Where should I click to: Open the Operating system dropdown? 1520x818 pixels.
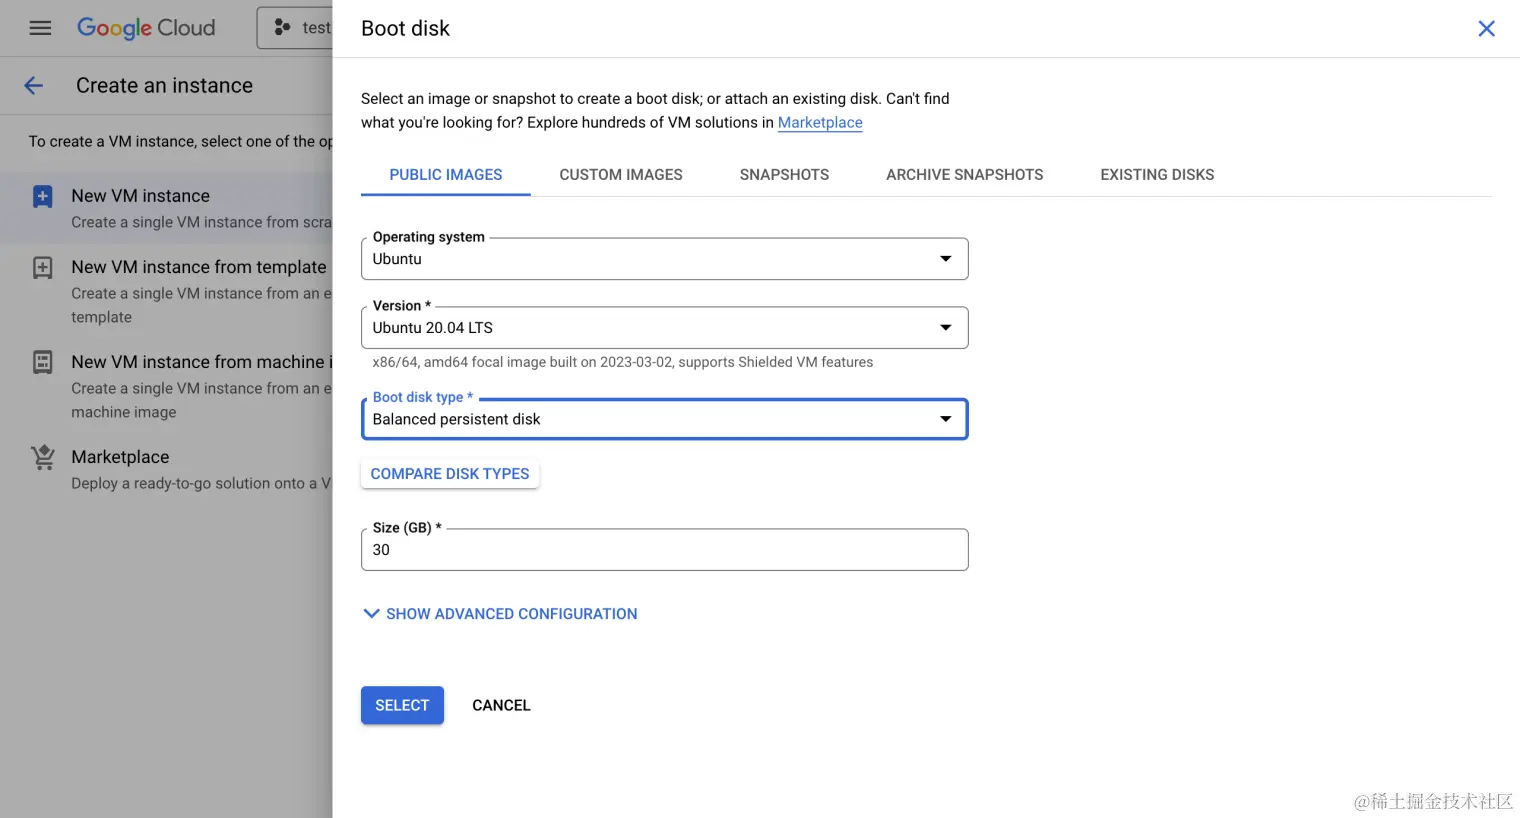pyautogui.click(x=664, y=259)
